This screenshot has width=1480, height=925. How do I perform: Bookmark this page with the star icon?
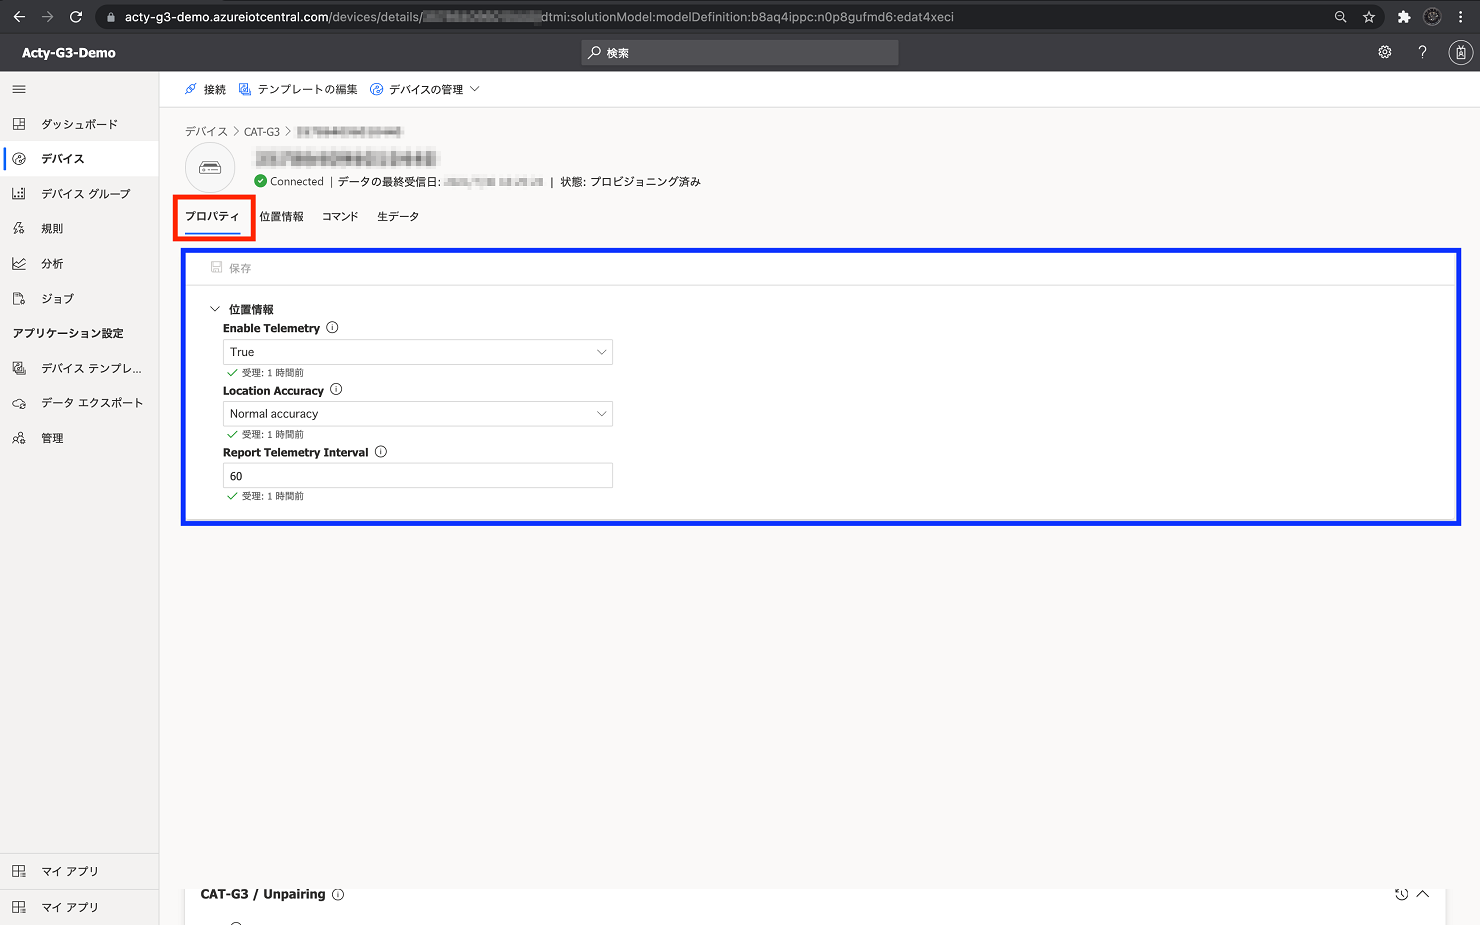[x=1369, y=17]
